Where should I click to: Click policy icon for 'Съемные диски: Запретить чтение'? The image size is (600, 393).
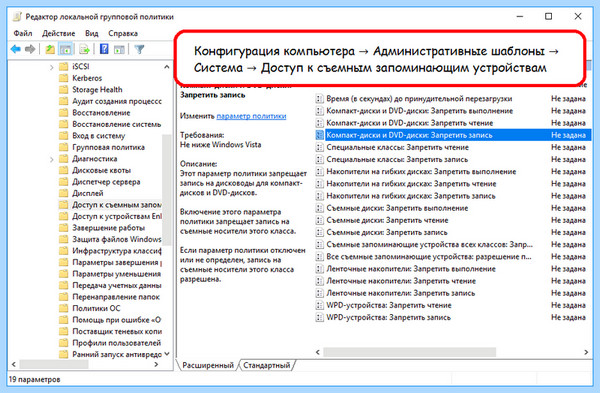(x=319, y=220)
